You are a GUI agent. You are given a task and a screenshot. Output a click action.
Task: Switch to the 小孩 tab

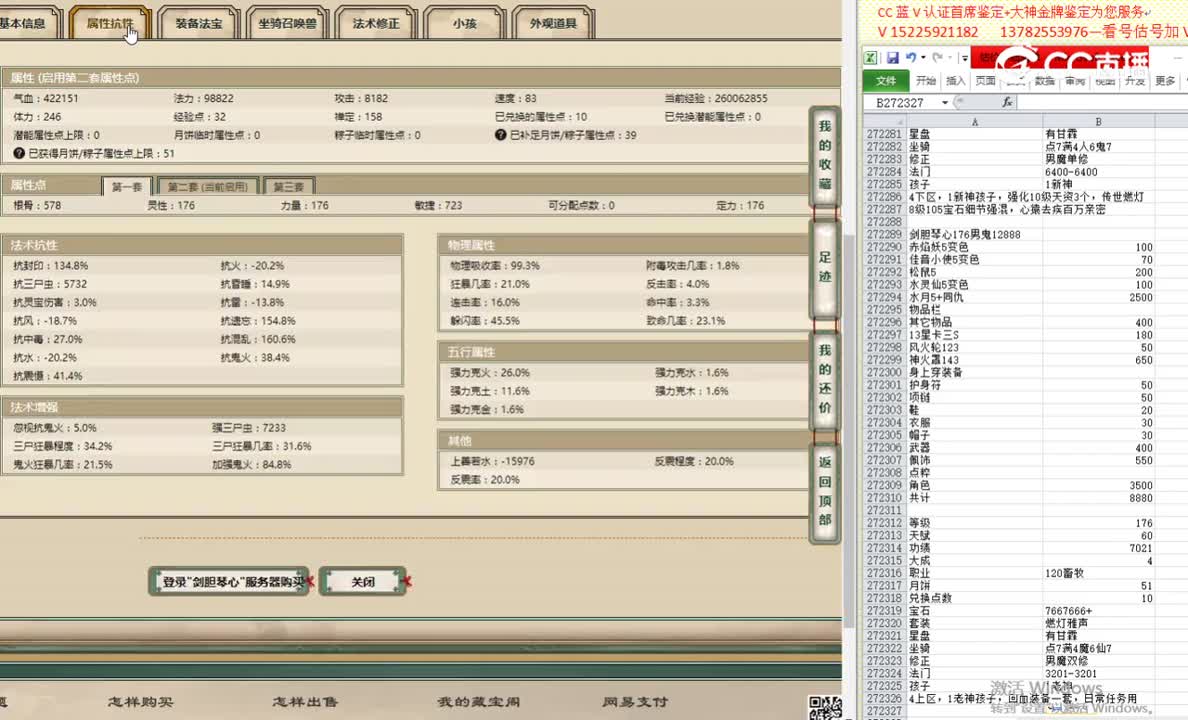(464, 23)
